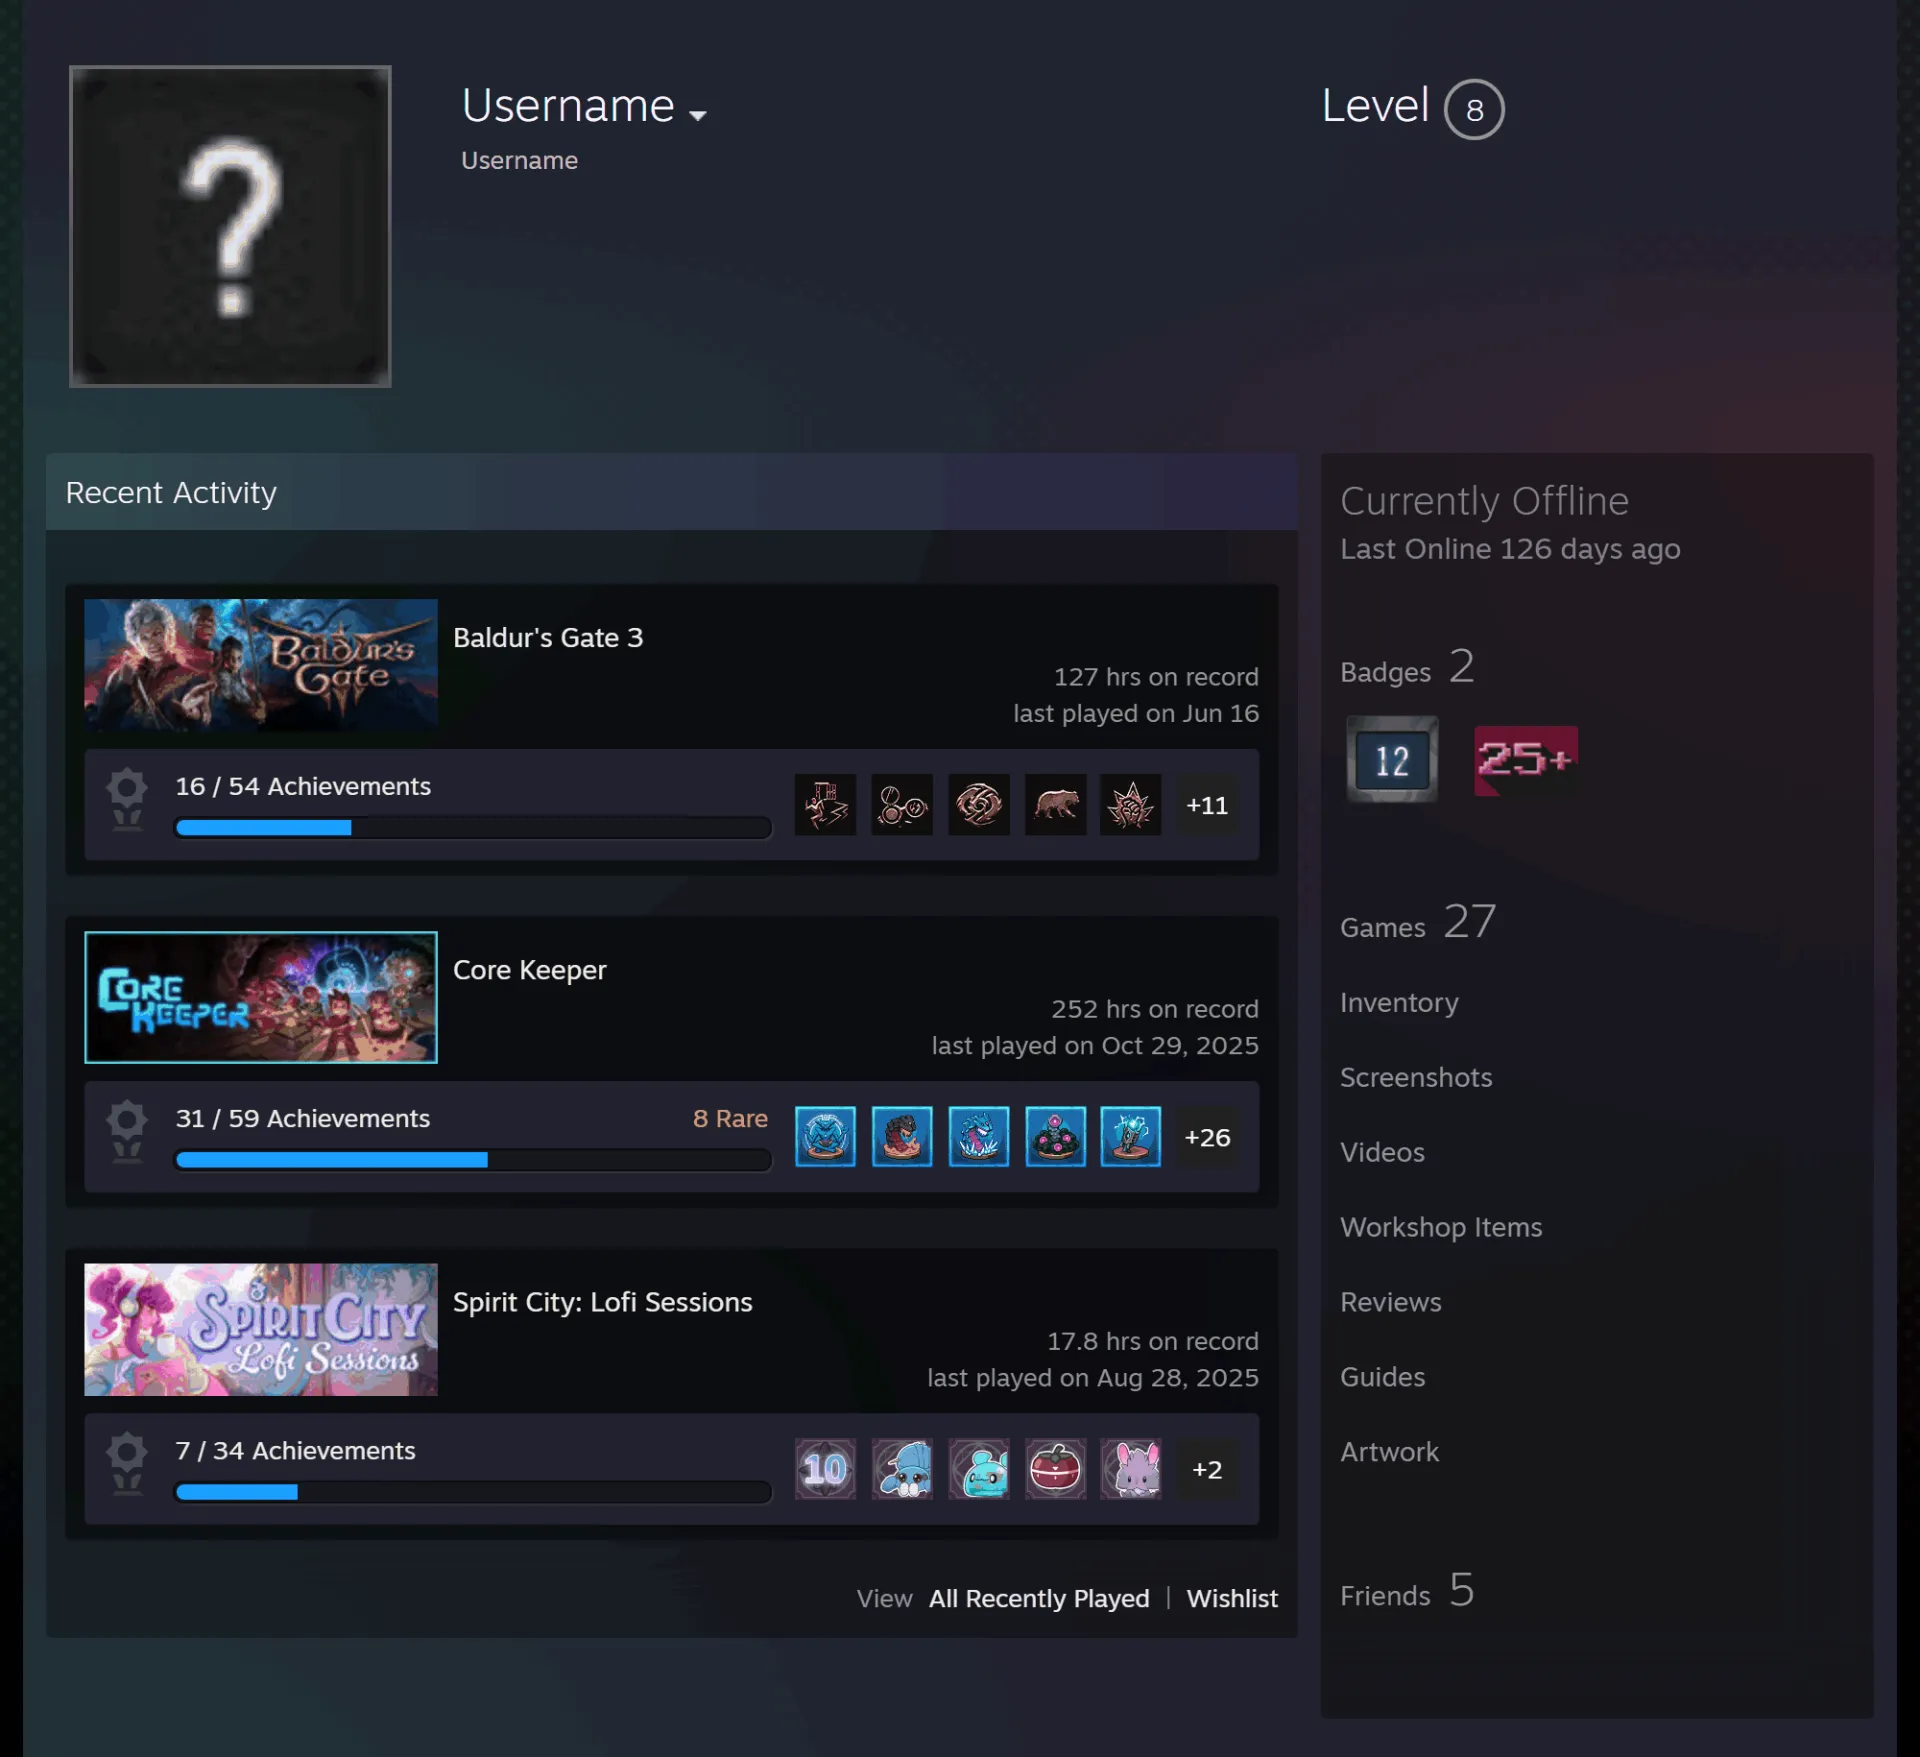Click the spiral achievement icon for Baldur's Gate 3
Image resolution: width=1920 pixels, height=1757 pixels.
tap(979, 804)
